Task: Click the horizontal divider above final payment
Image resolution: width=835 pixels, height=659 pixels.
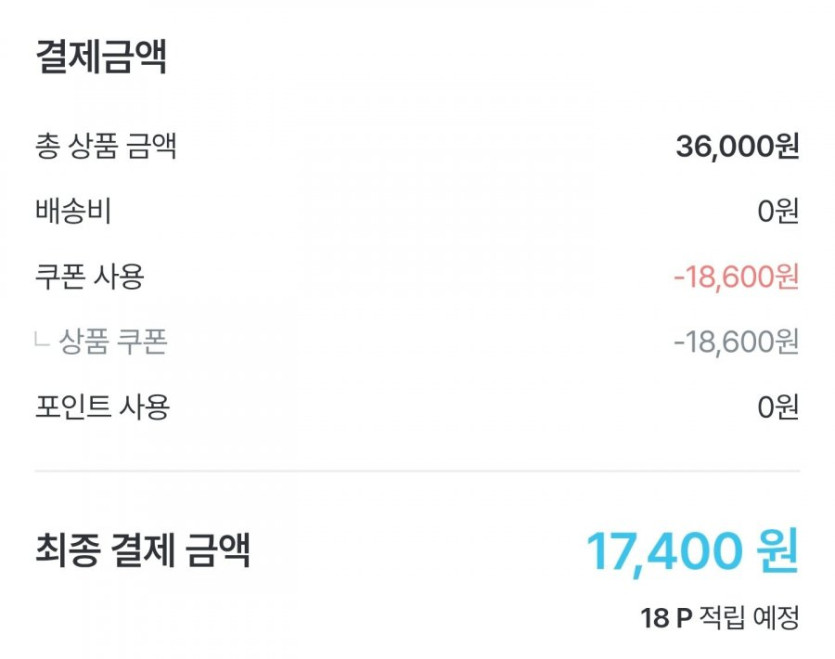Action: [417, 470]
